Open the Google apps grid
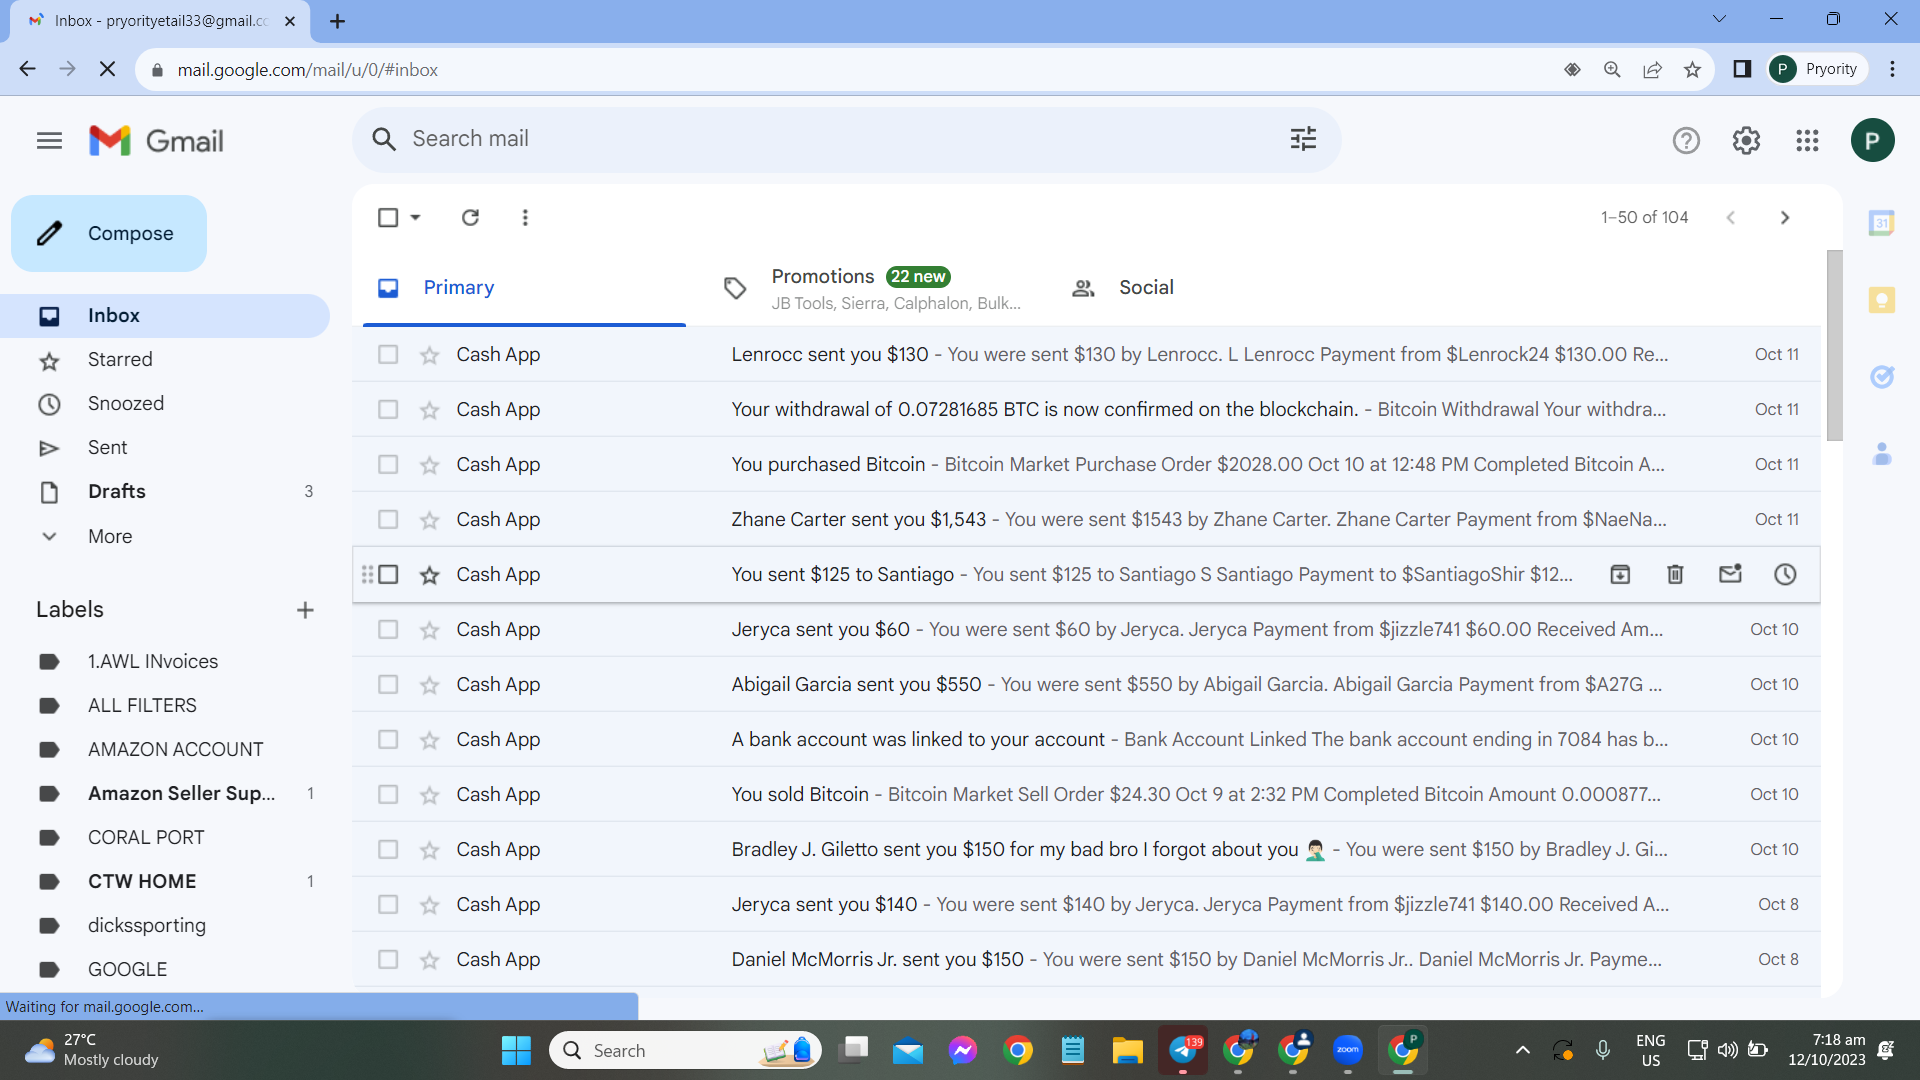The width and height of the screenshot is (1920, 1080). click(x=1807, y=141)
